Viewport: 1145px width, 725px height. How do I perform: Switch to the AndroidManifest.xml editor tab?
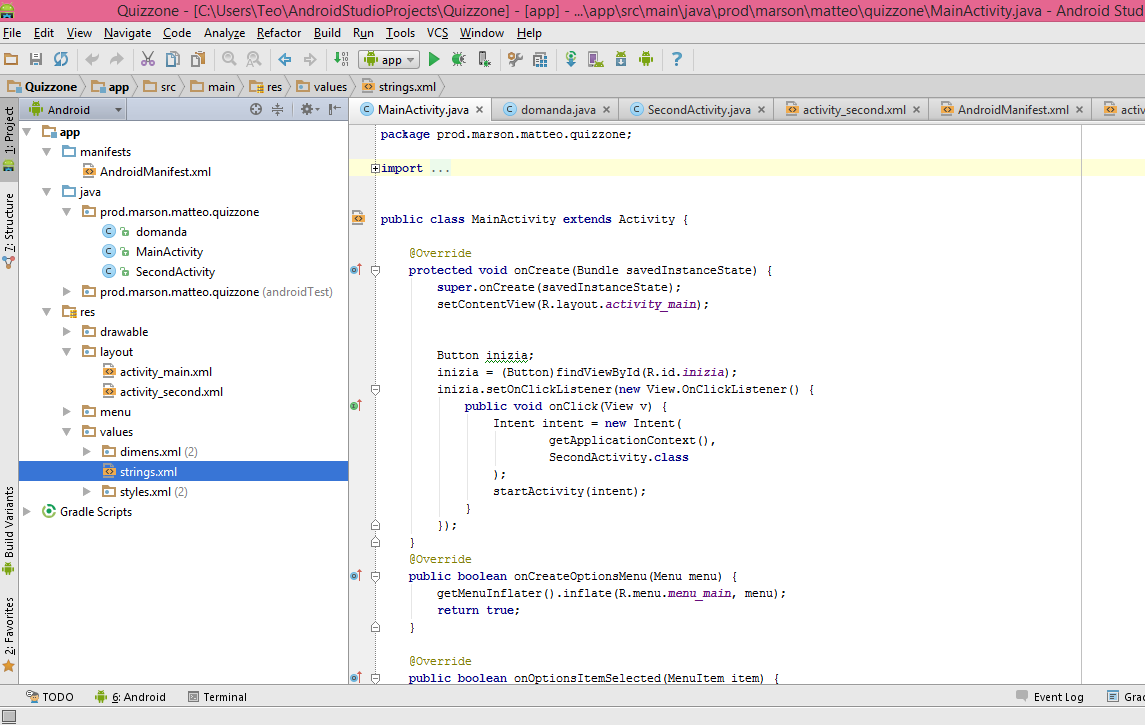tap(1012, 110)
